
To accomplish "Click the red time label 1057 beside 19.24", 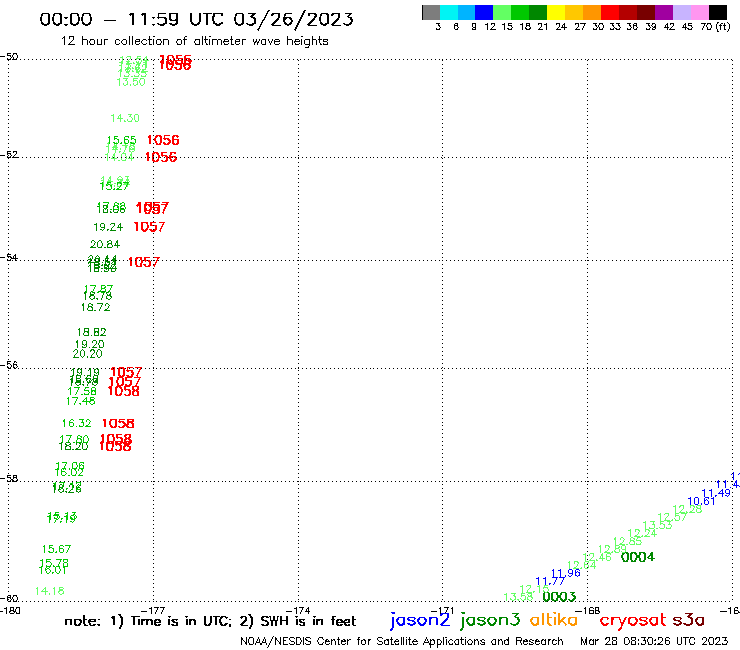I will (x=149, y=227).
